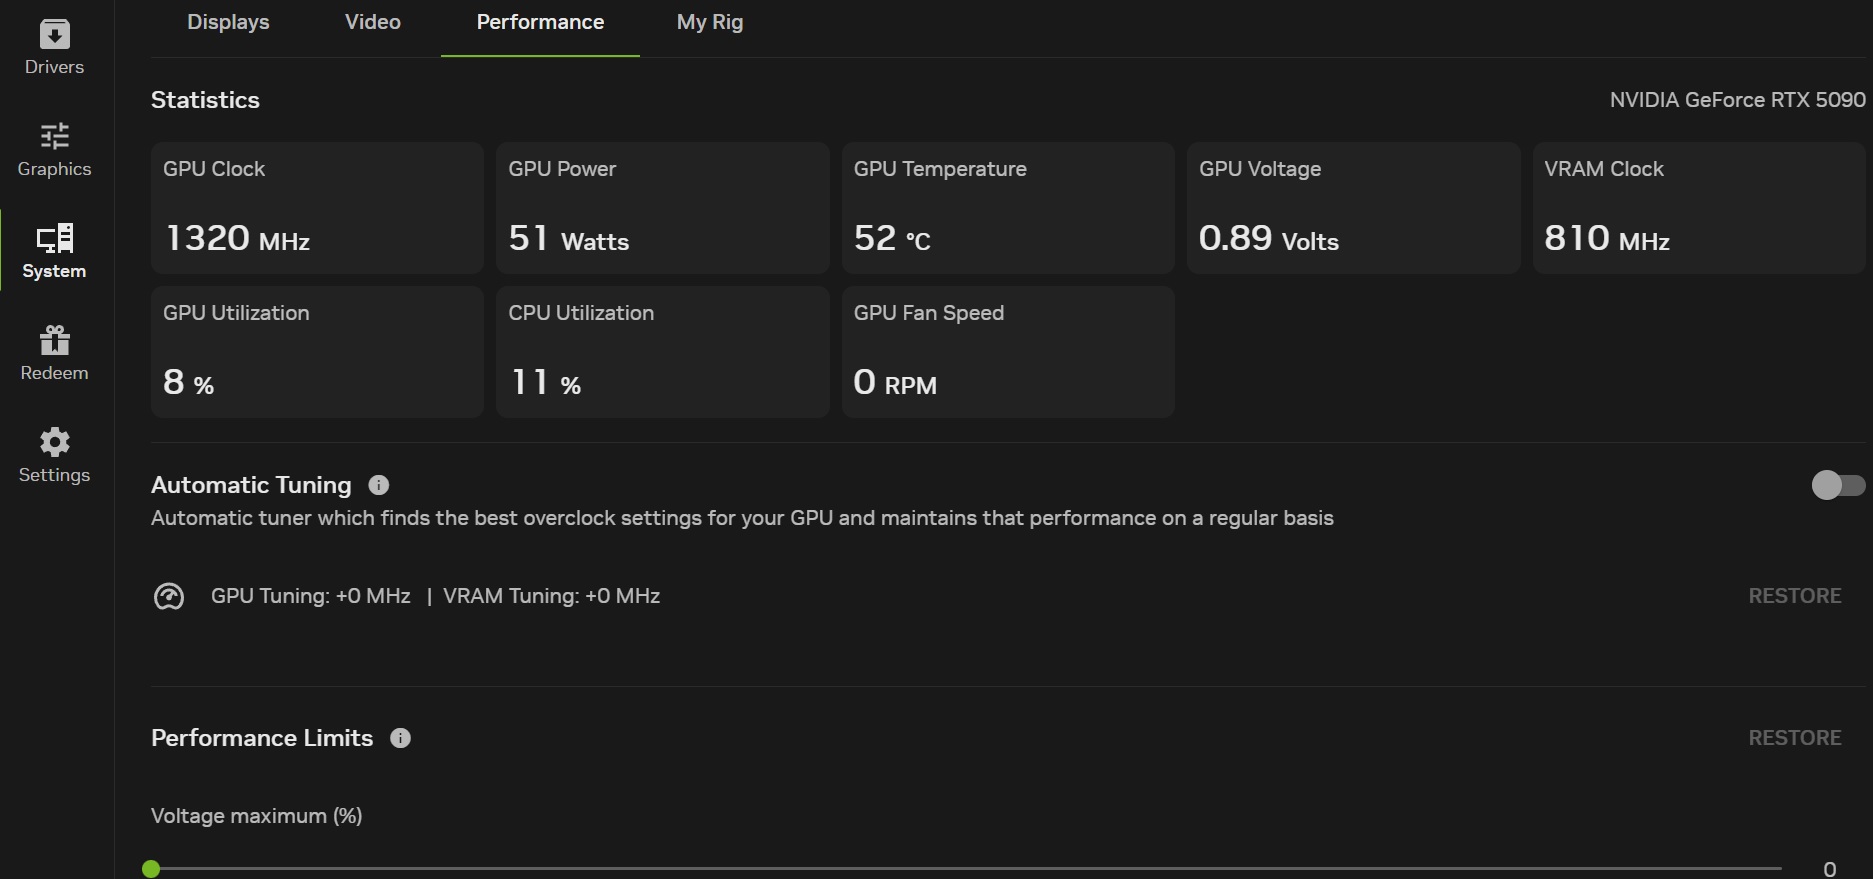
Task: Click the GPU Temperature statistic card
Action: [x=1007, y=208]
